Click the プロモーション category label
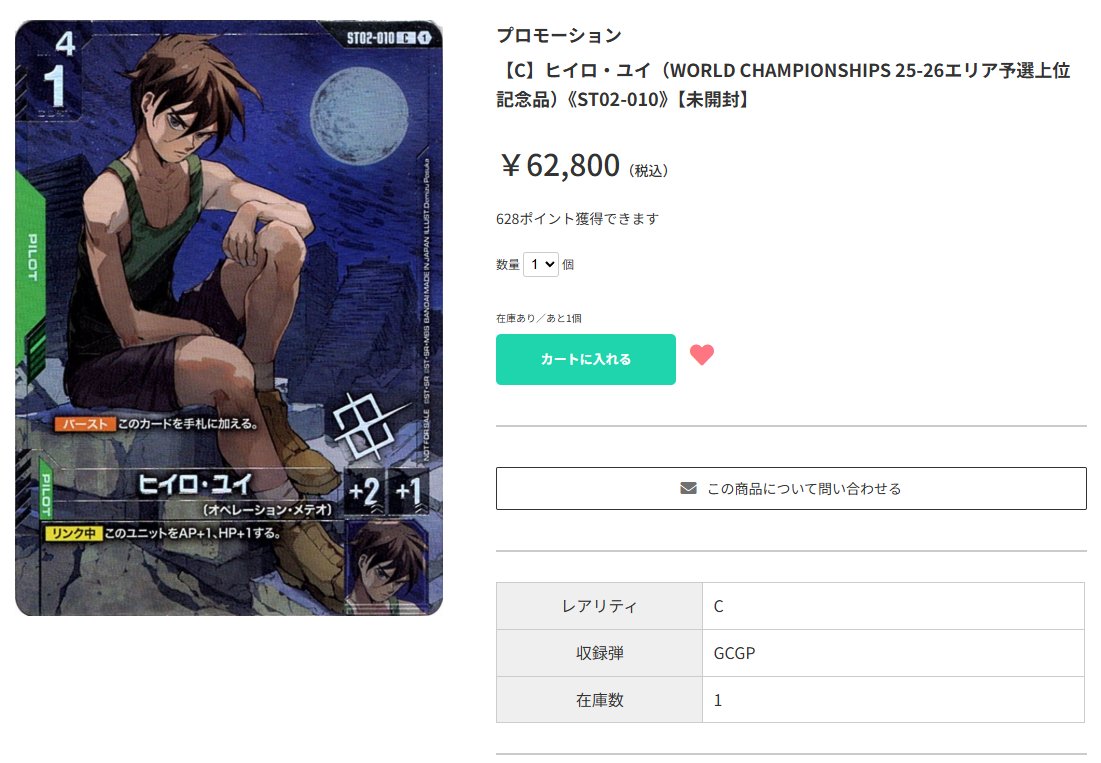 click(x=557, y=34)
